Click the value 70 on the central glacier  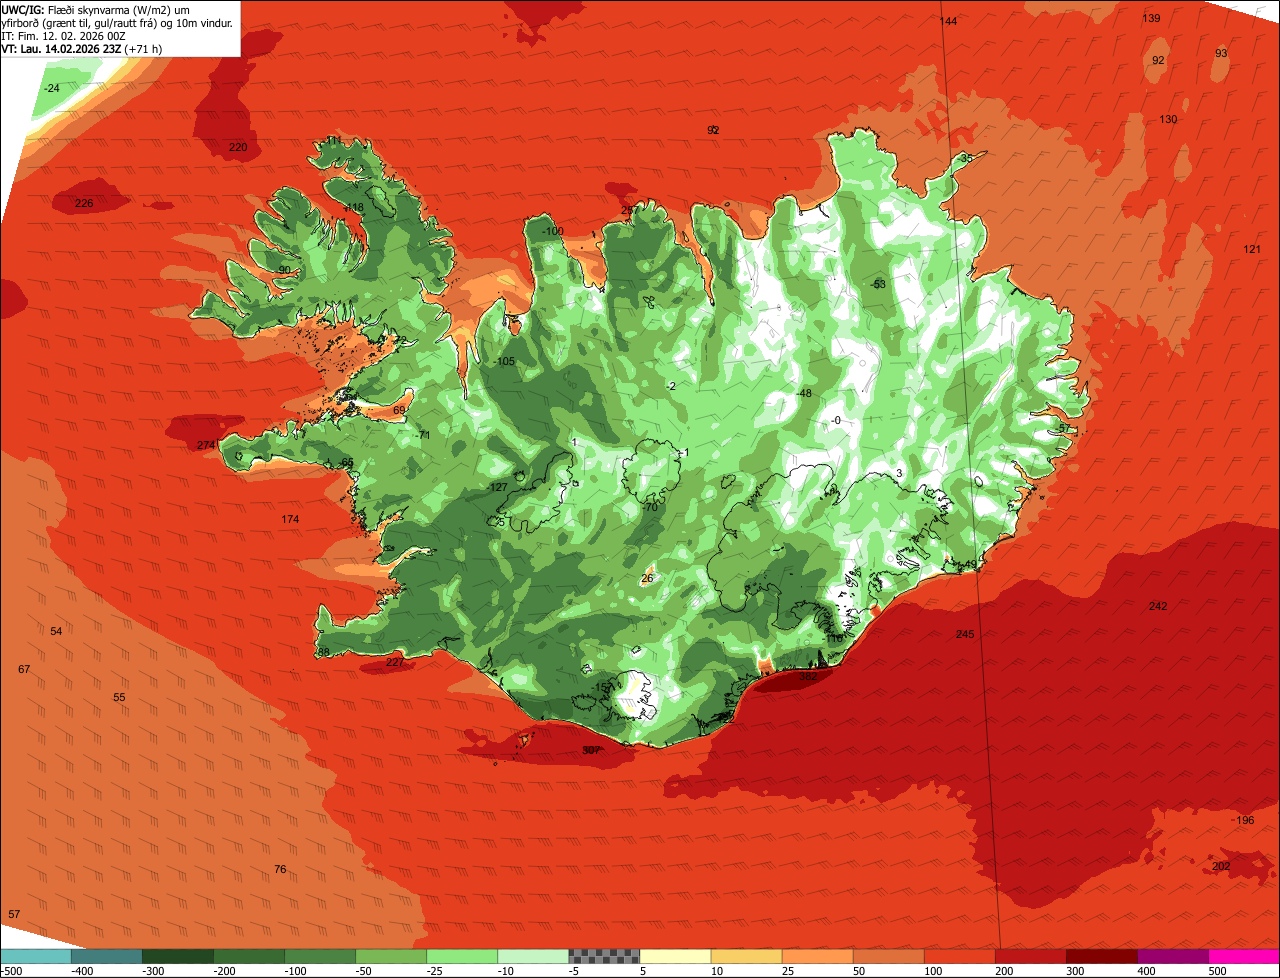click(x=652, y=507)
